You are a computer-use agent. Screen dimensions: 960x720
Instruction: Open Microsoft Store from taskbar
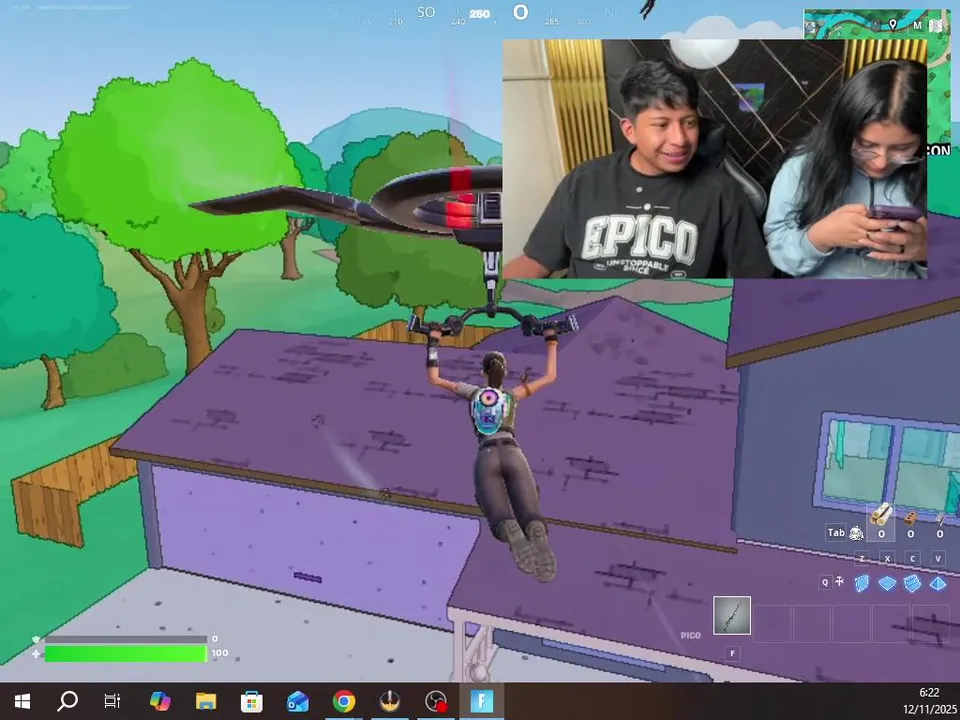tap(252, 701)
